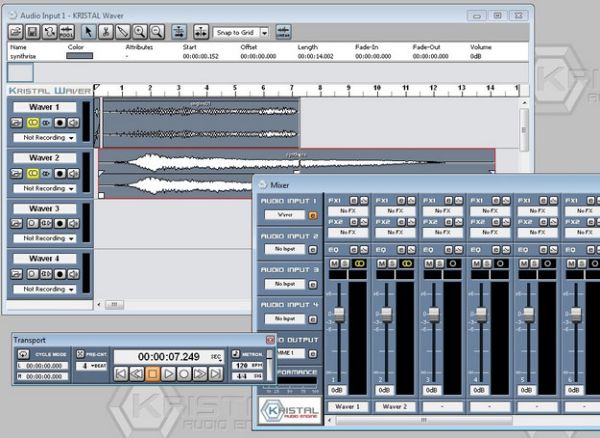Arm record on Waver 2 track
The image size is (600, 438).
coord(60,174)
